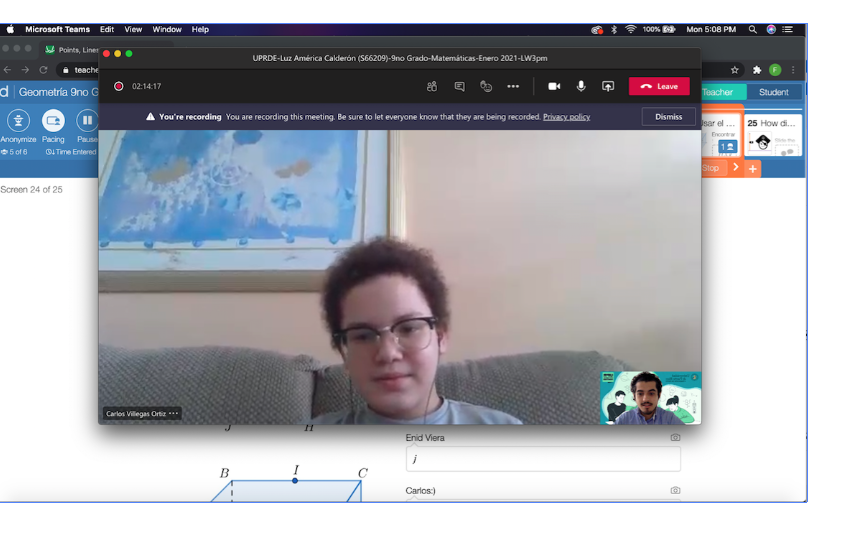
Task: Go to next screen with orange chevron
Action: click(x=735, y=168)
